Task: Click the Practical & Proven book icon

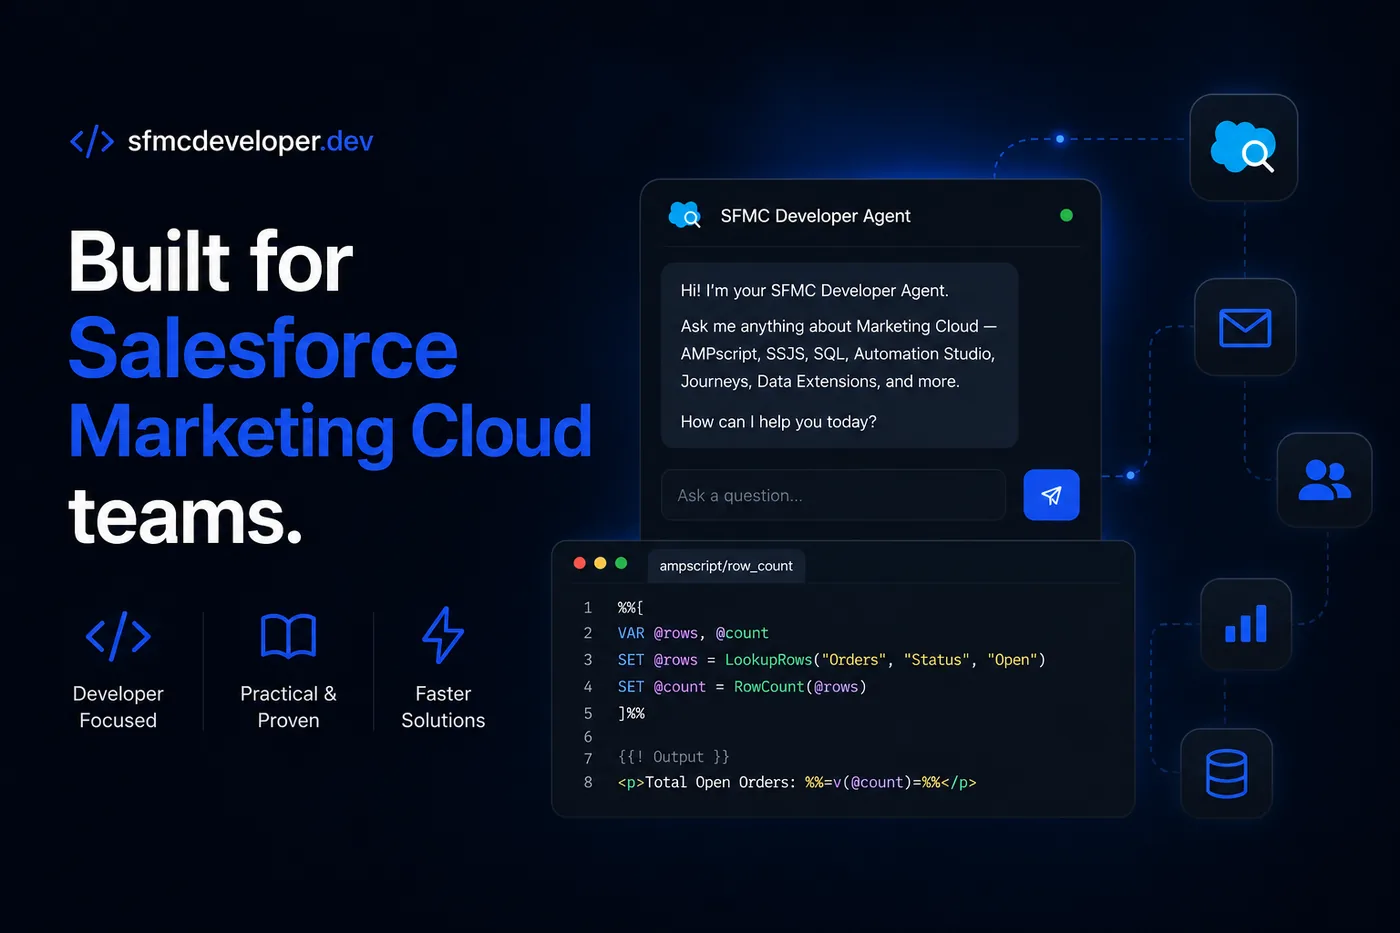Action: [288, 636]
